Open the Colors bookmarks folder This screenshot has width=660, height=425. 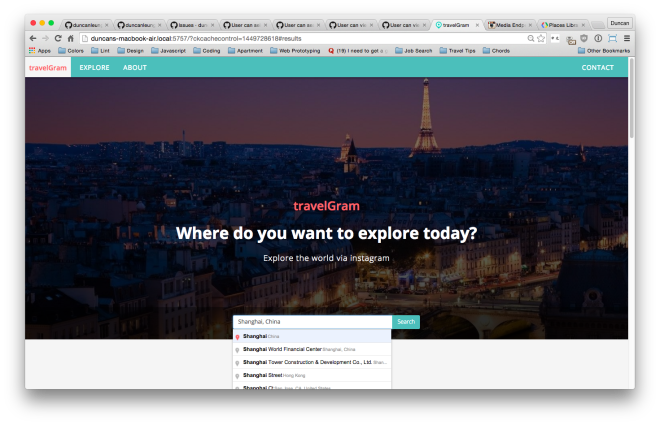pos(71,50)
